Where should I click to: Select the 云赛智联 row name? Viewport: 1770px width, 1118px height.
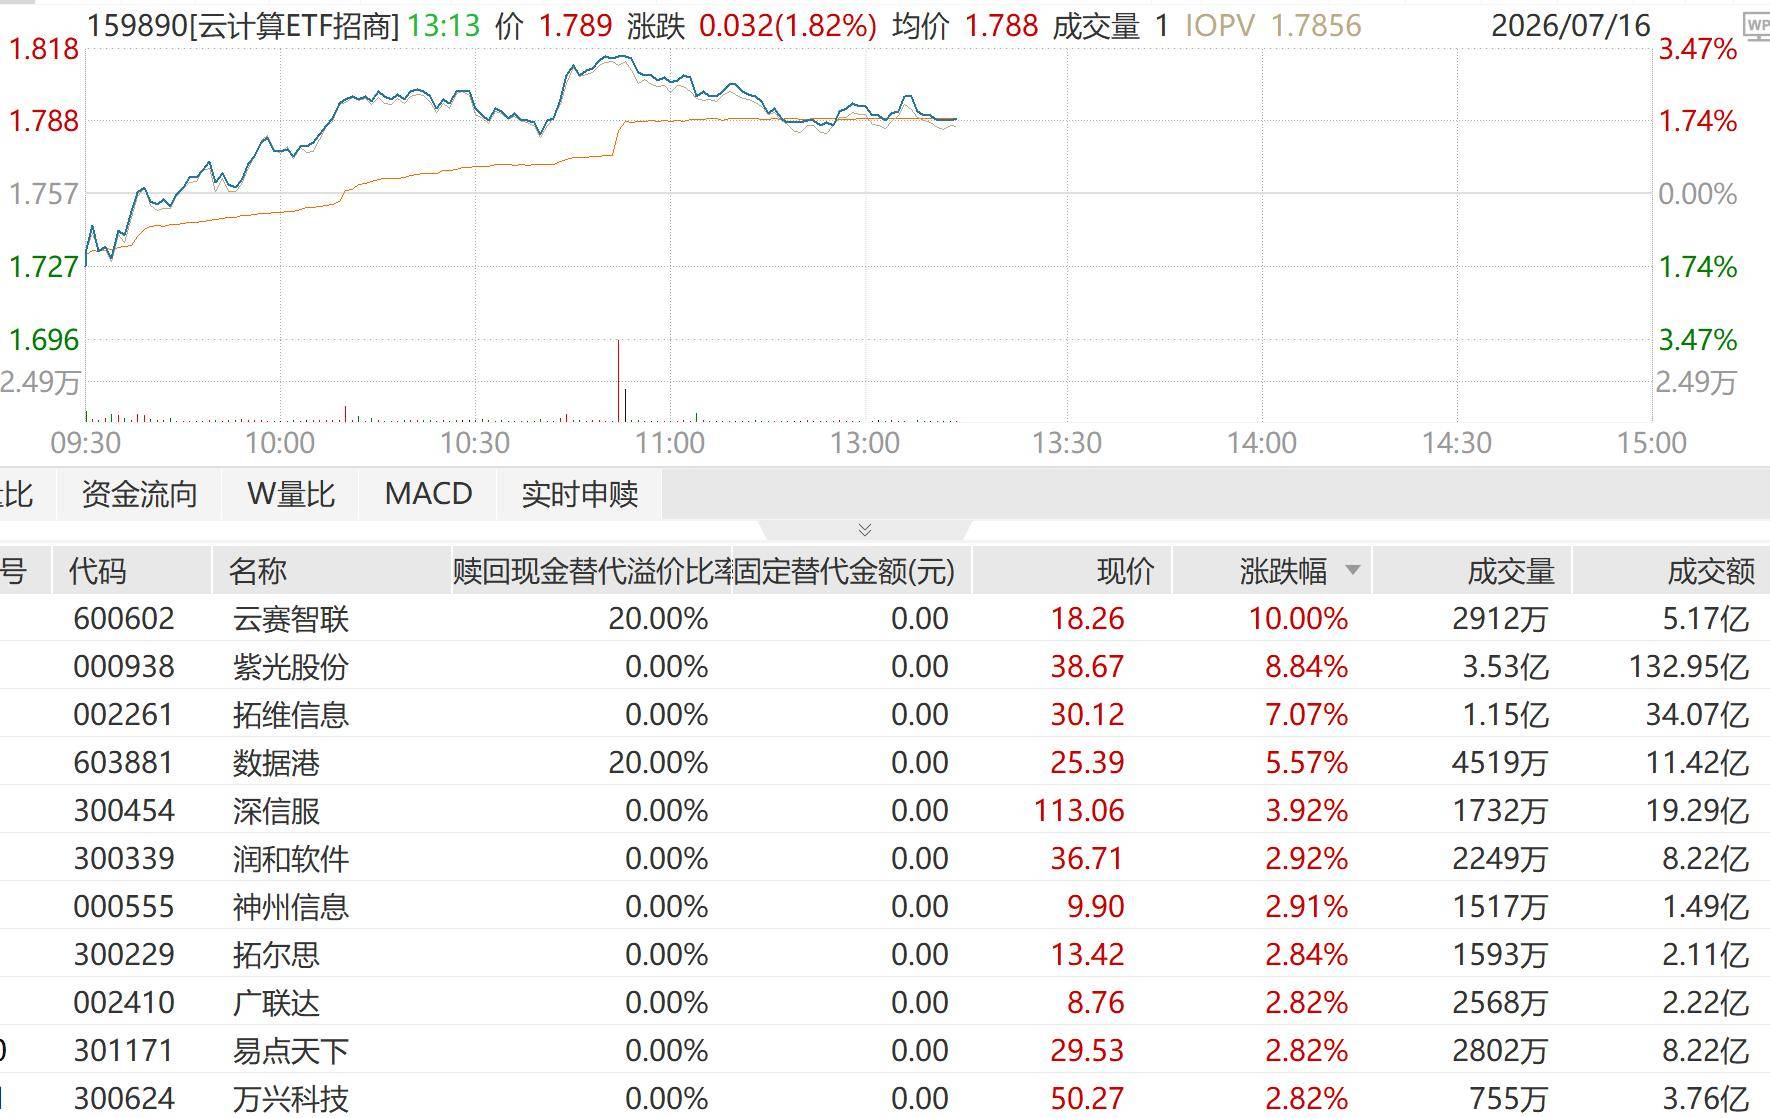click(291, 619)
